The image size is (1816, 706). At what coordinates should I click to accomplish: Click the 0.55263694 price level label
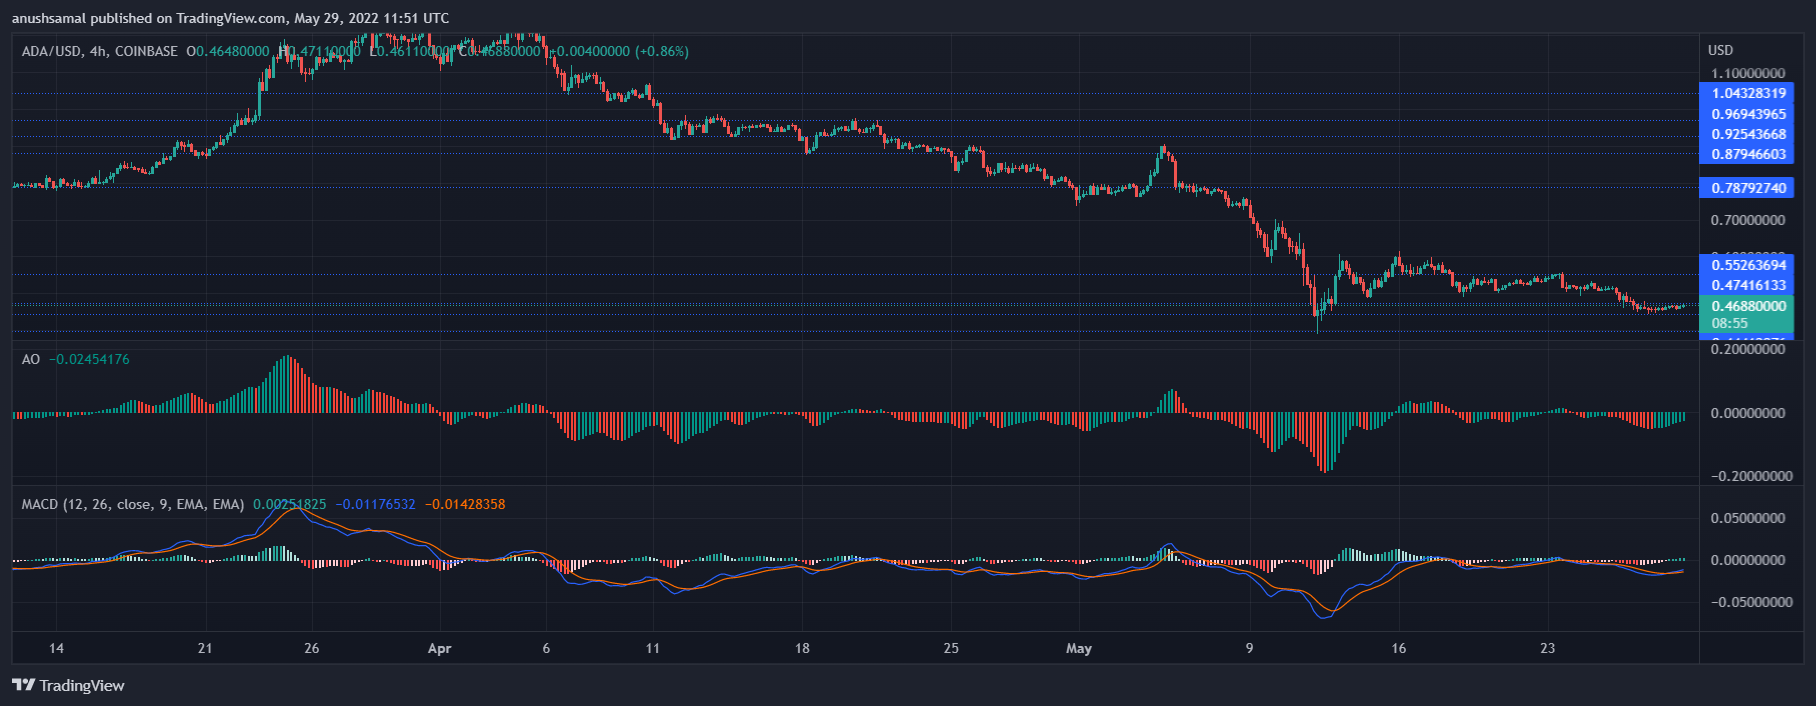[1747, 265]
